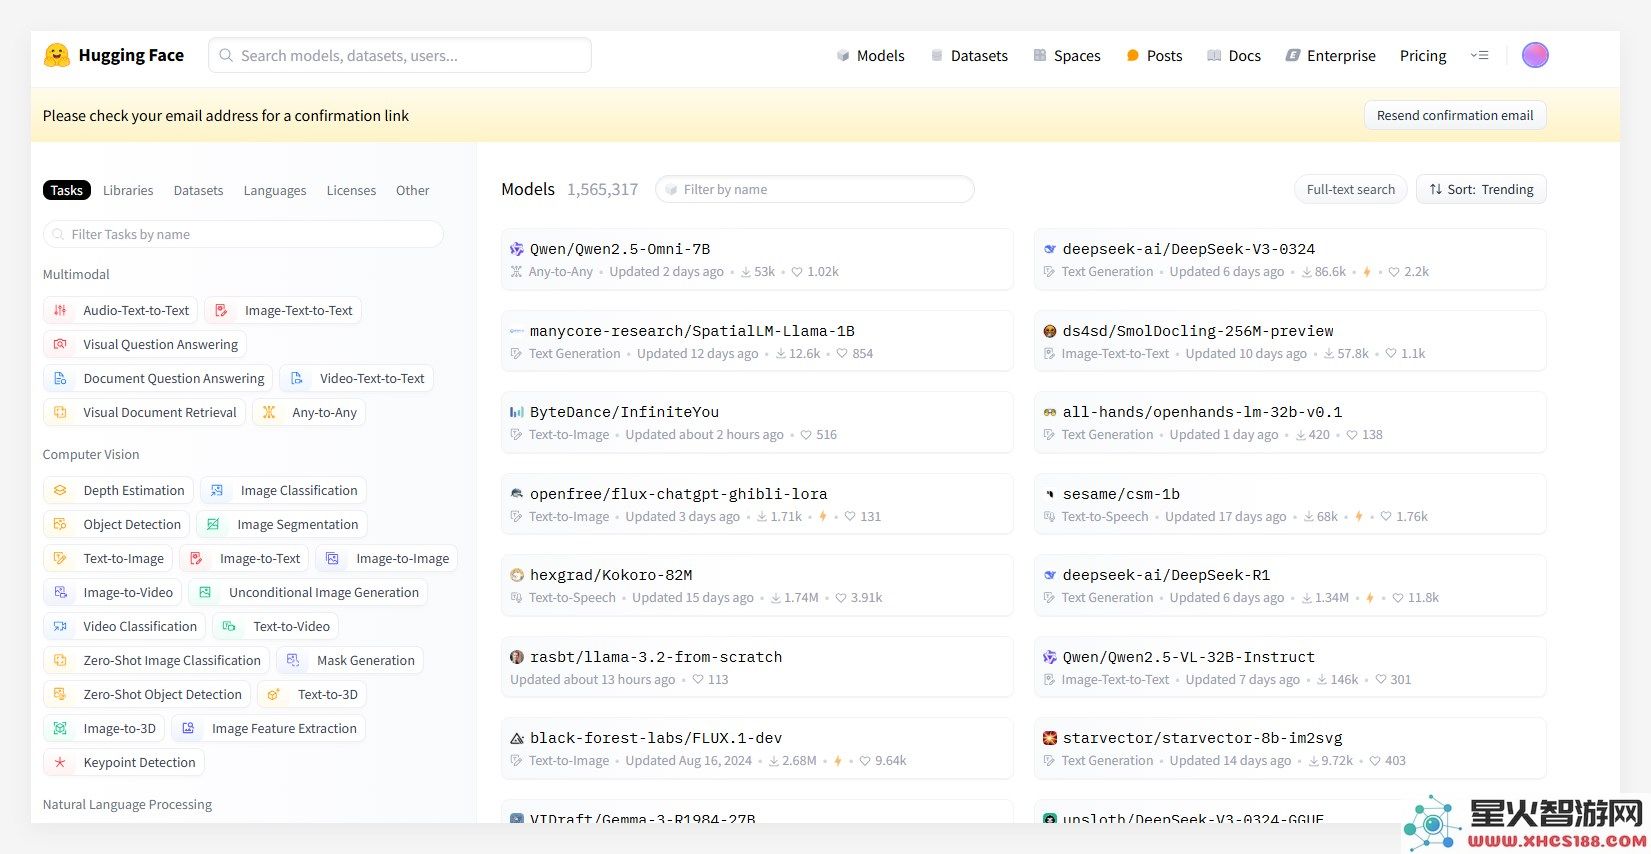Switch to the Datasets filter tab

pyautogui.click(x=198, y=190)
